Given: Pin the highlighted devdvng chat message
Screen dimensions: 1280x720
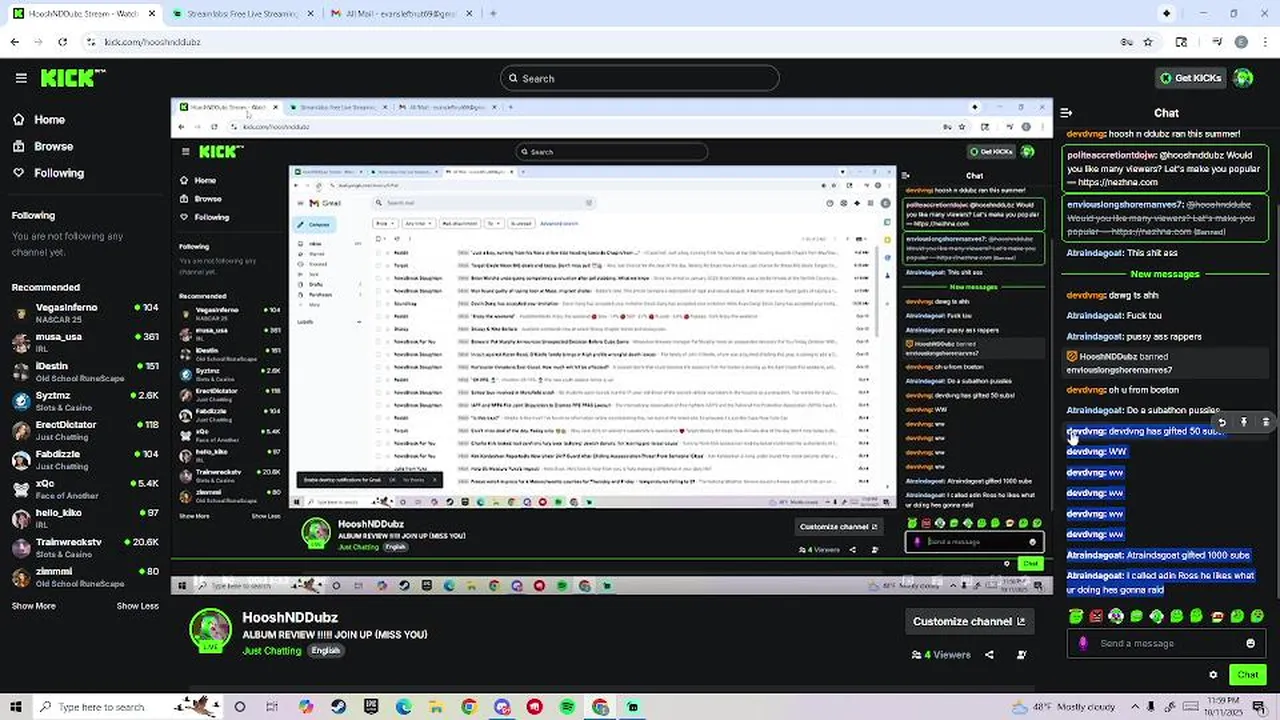Looking at the screenshot, I should point(1244,423).
